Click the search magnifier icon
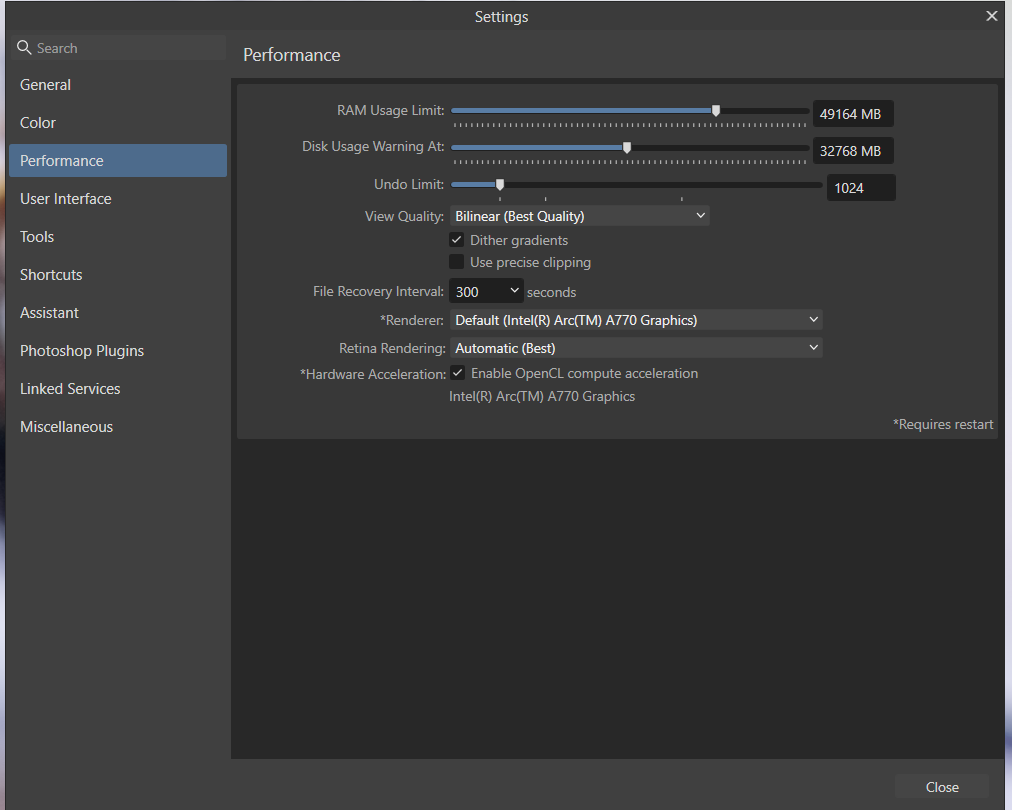This screenshot has height=810, width=1012. tap(24, 48)
